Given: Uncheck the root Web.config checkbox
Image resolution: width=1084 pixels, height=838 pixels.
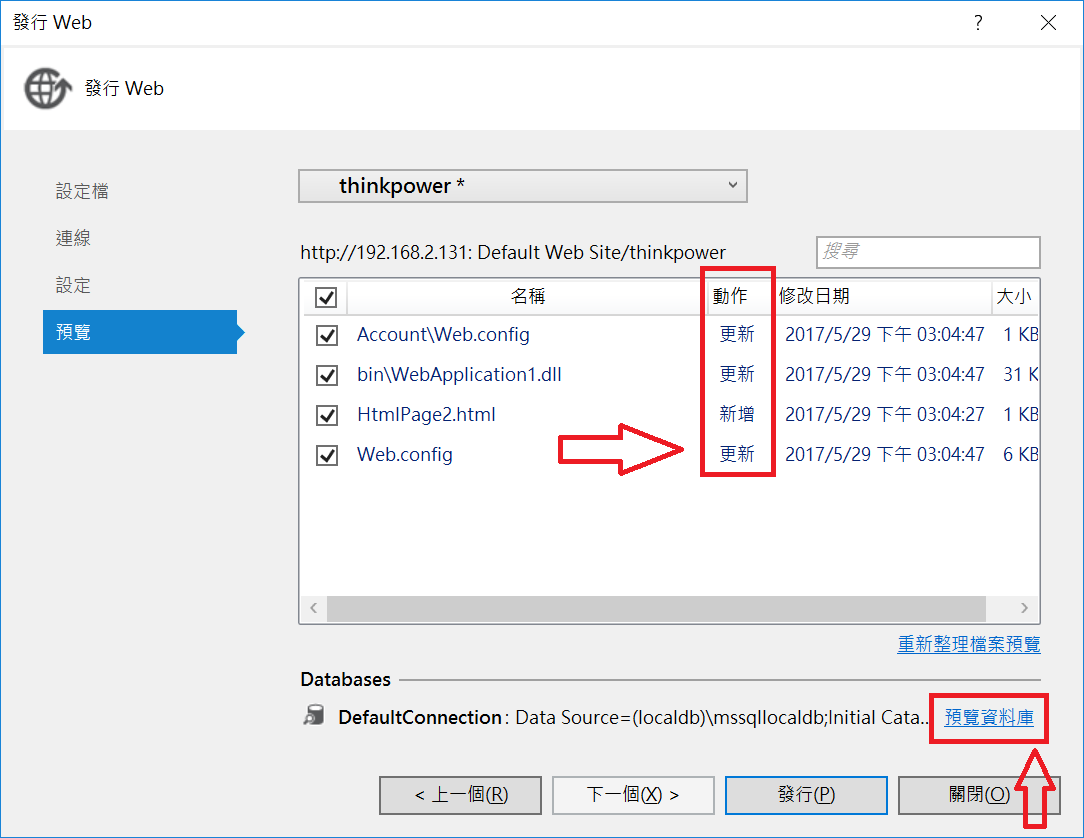Looking at the screenshot, I should tap(326, 456).
